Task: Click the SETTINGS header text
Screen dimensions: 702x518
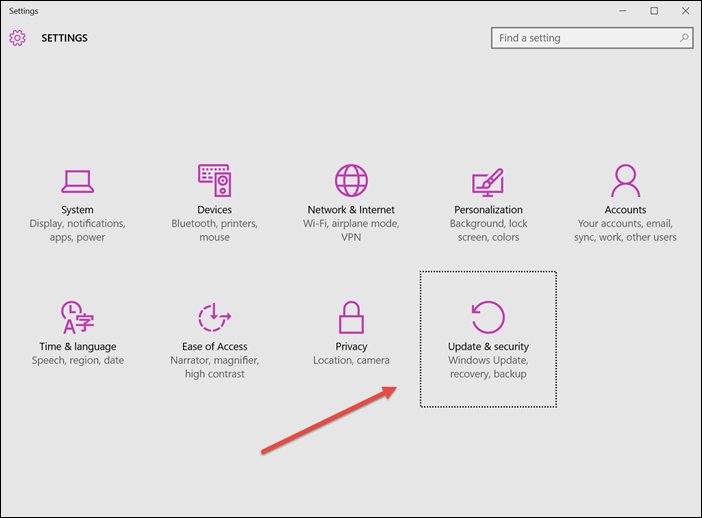Action: coord(64,38)
